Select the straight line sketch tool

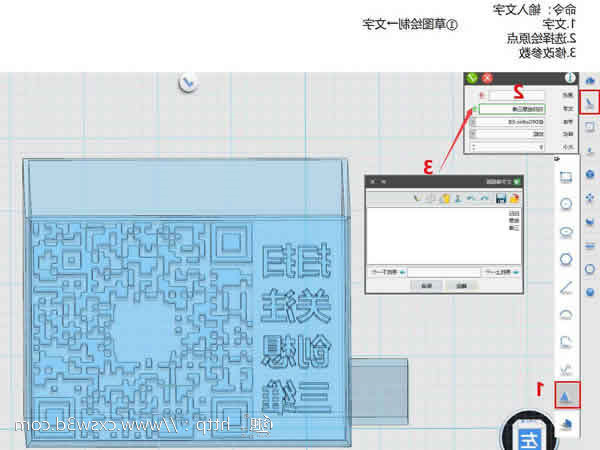tap(566, 288)
